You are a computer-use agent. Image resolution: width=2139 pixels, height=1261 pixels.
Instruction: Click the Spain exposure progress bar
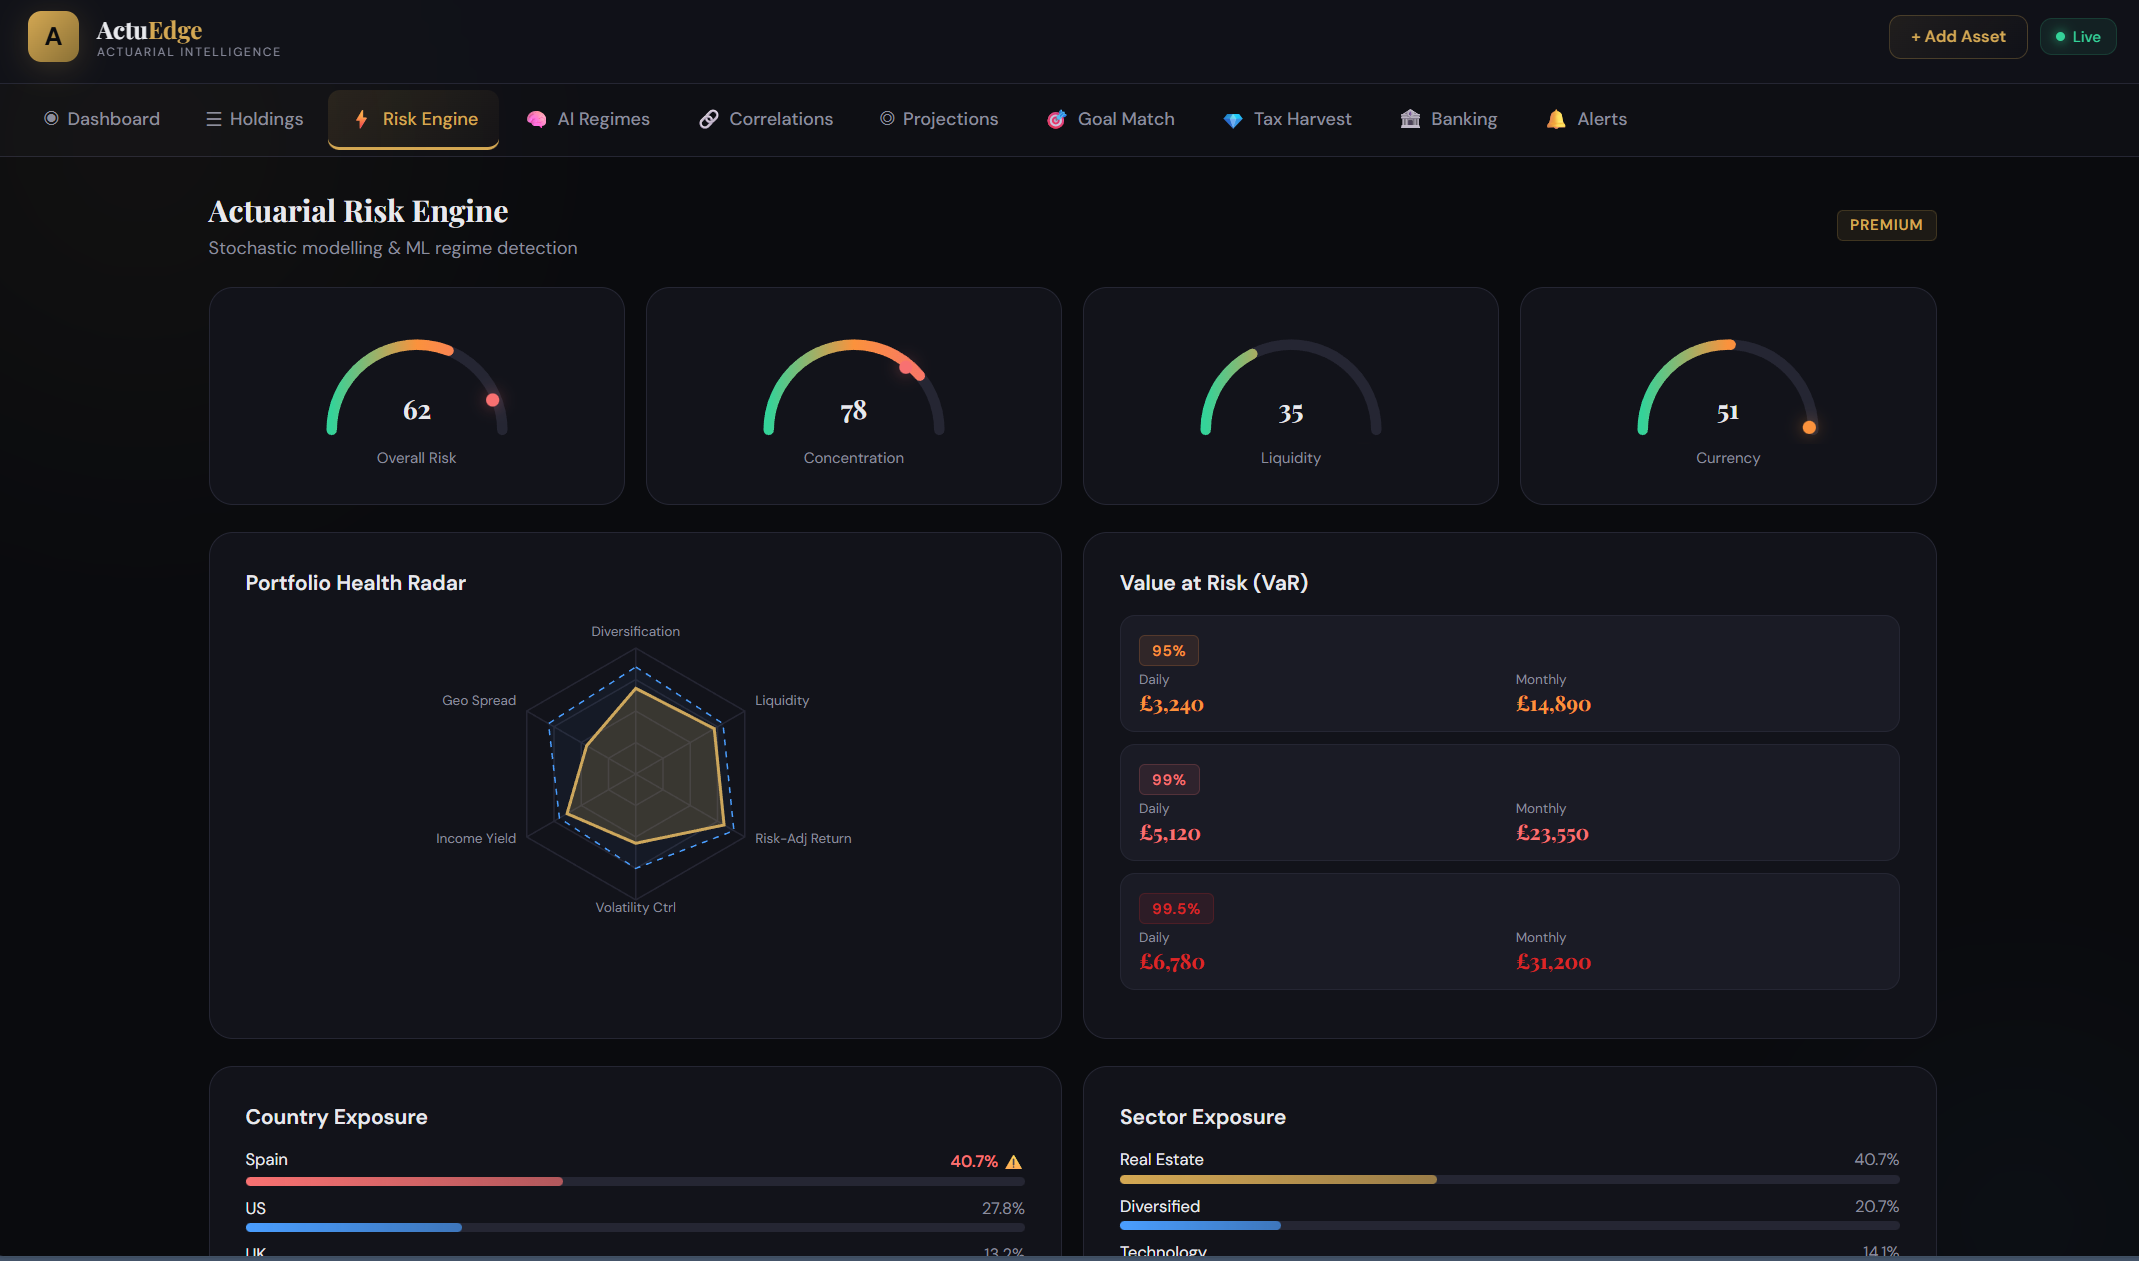(634, 1181)
